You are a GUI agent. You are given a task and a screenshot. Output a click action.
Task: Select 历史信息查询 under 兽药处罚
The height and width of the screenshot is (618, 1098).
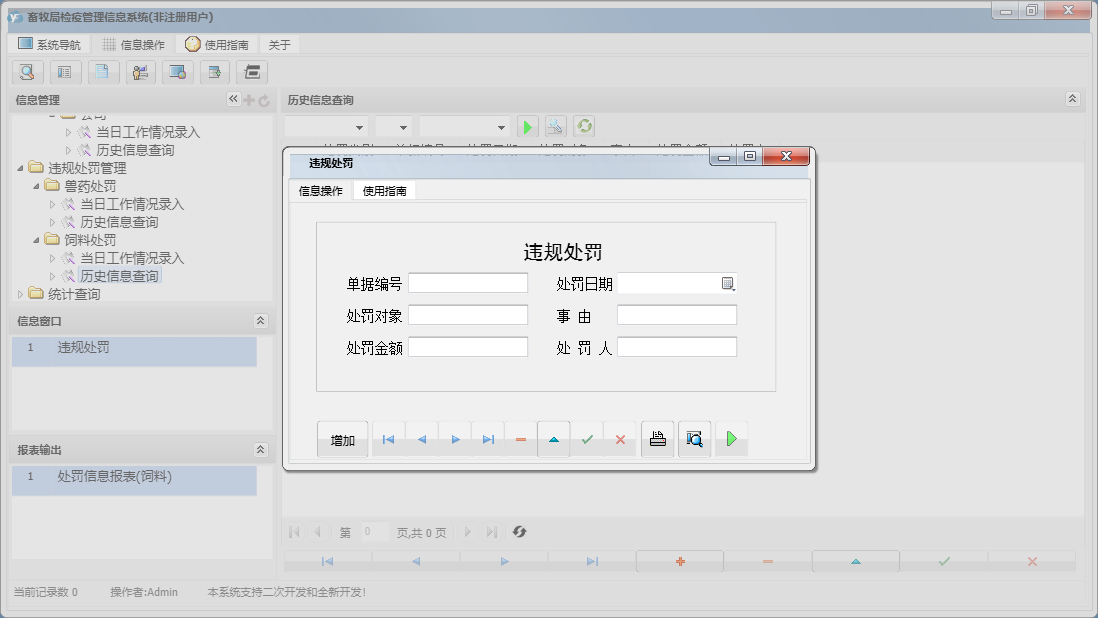pyautogui.click(x=119, y=222)
